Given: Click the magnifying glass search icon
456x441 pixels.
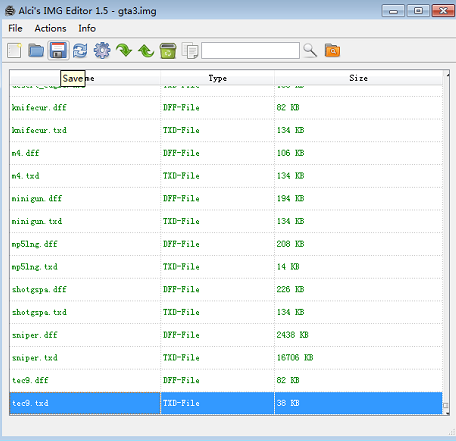Looking at the screenshot, I should (310, 51).
